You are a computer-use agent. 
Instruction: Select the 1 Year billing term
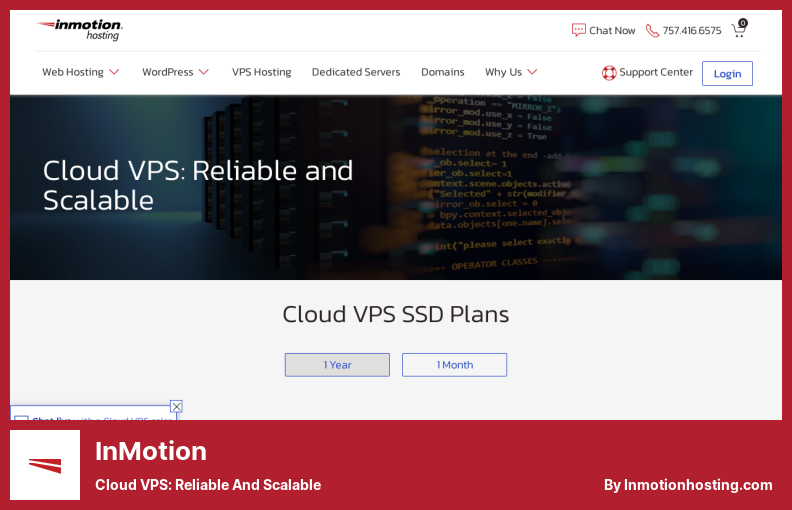coord(337,365)
